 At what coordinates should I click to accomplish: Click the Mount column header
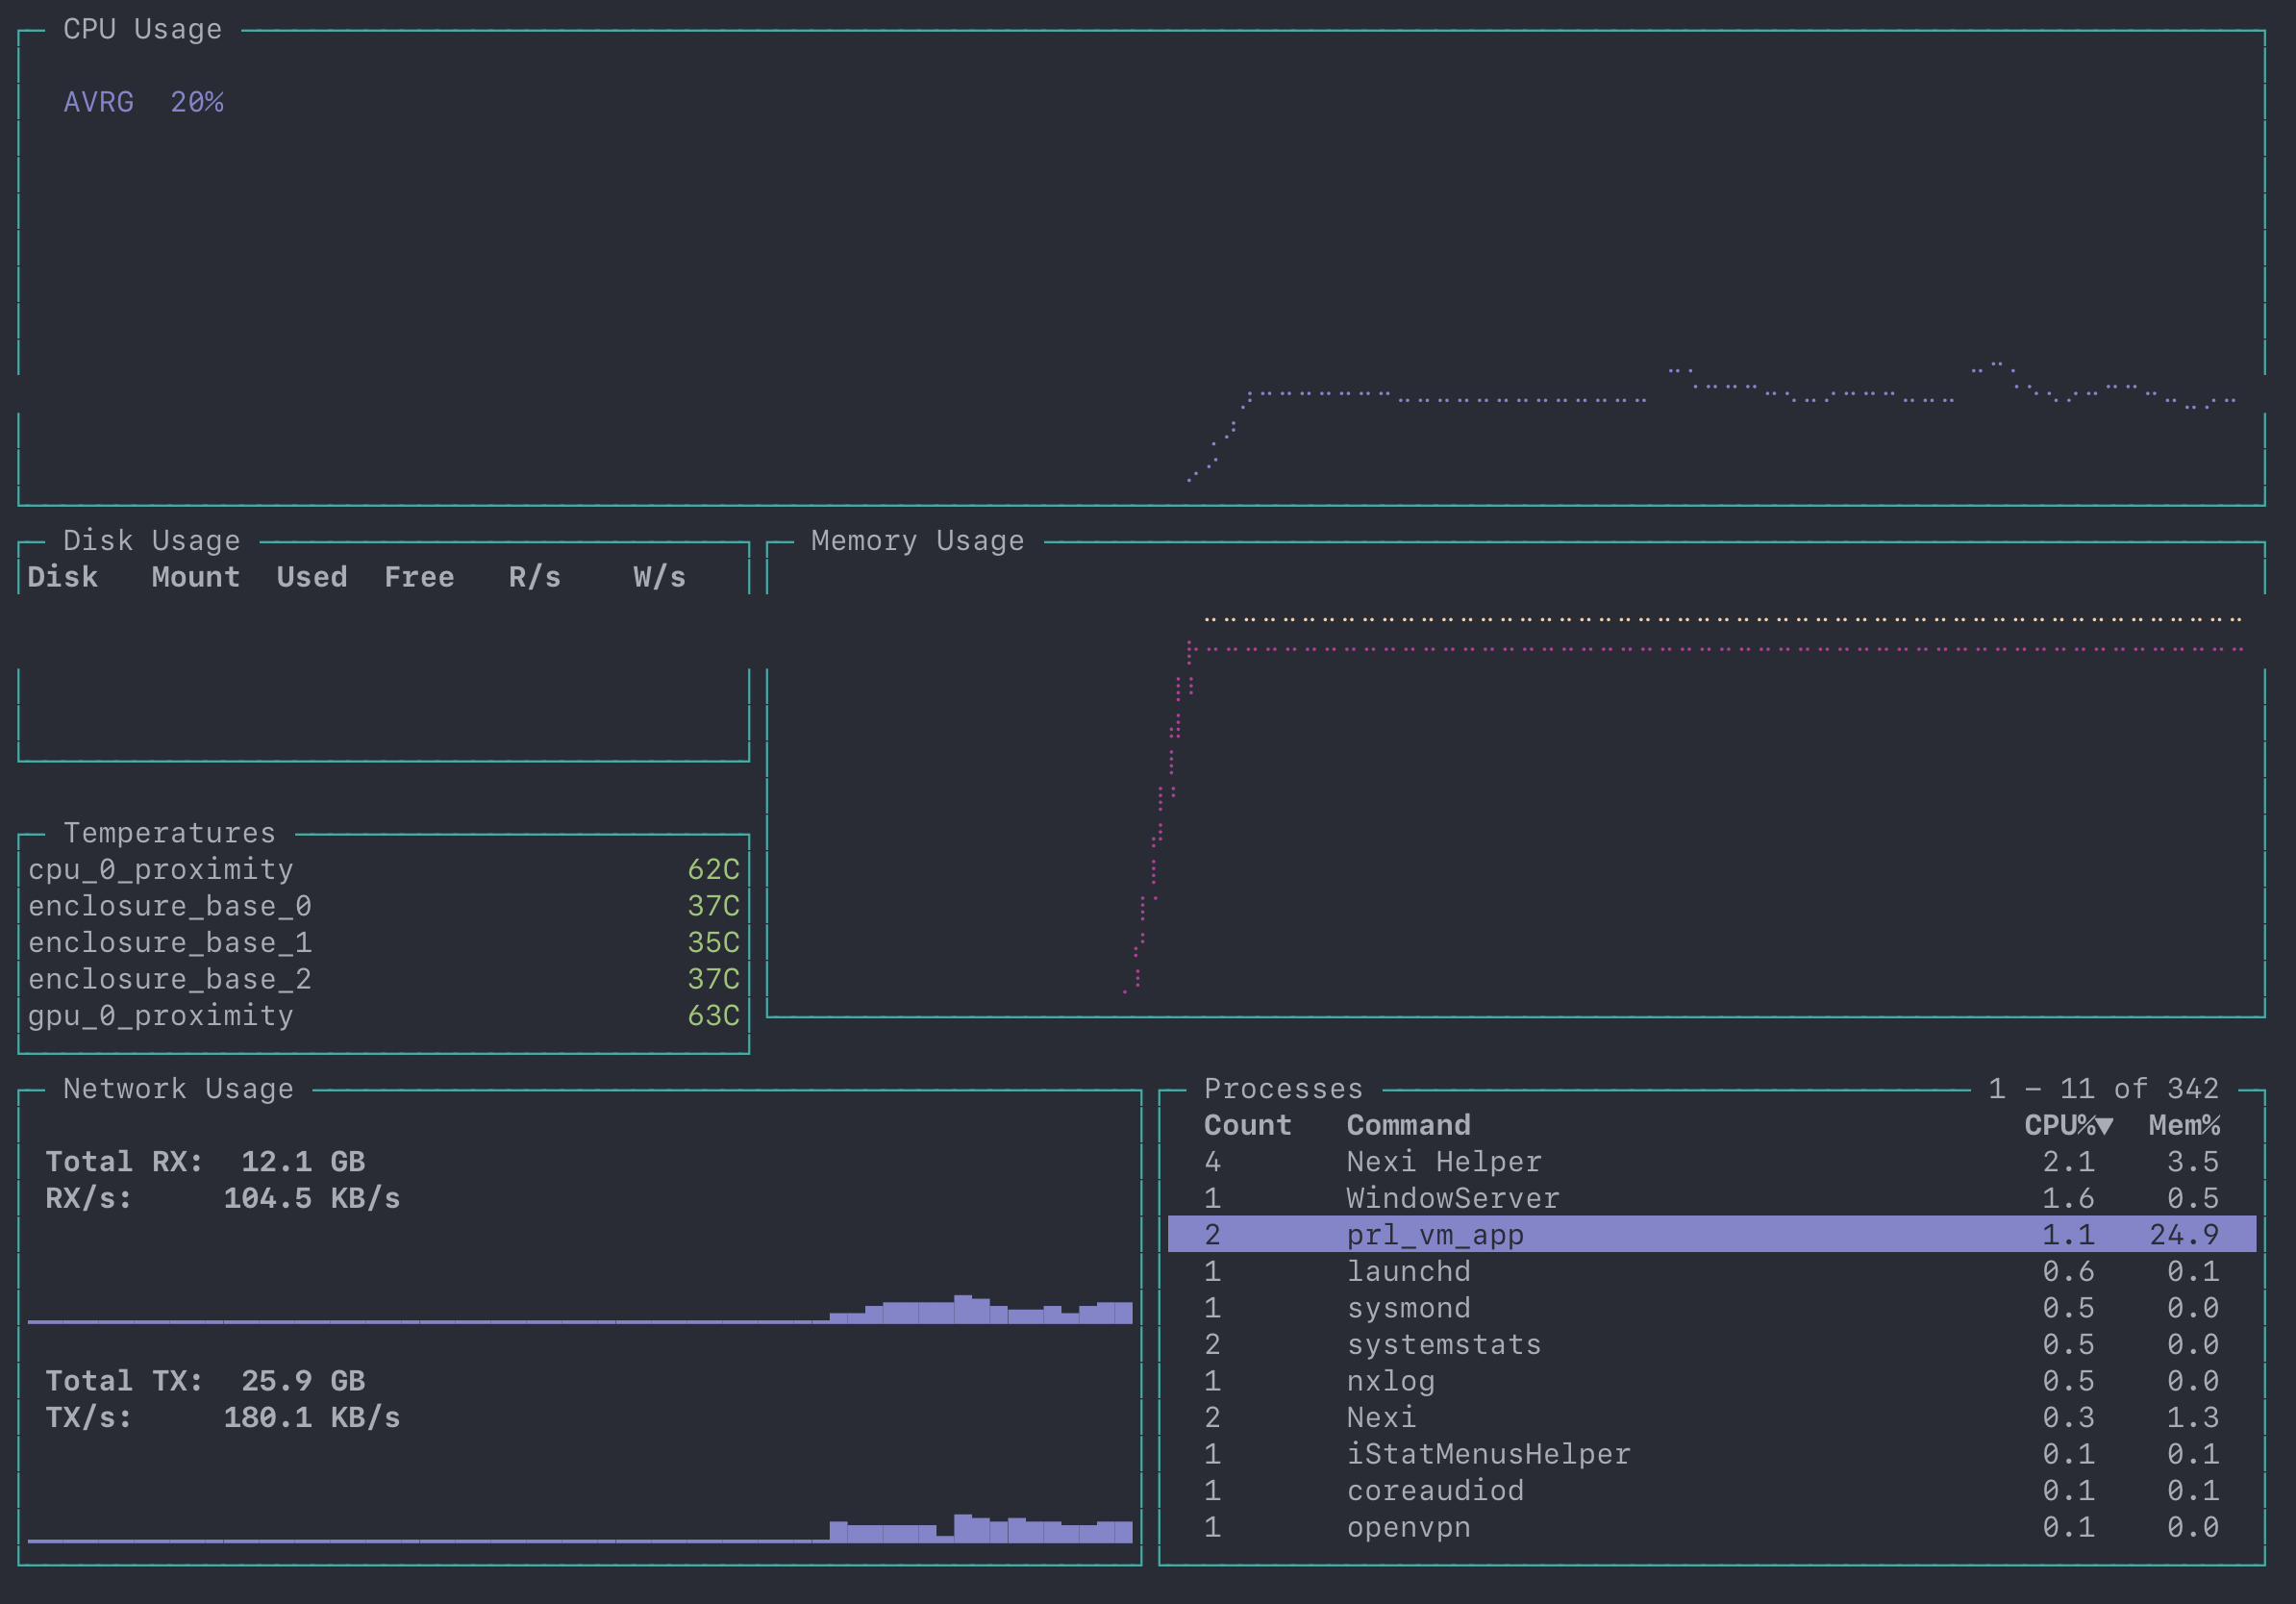click(195, 577)
